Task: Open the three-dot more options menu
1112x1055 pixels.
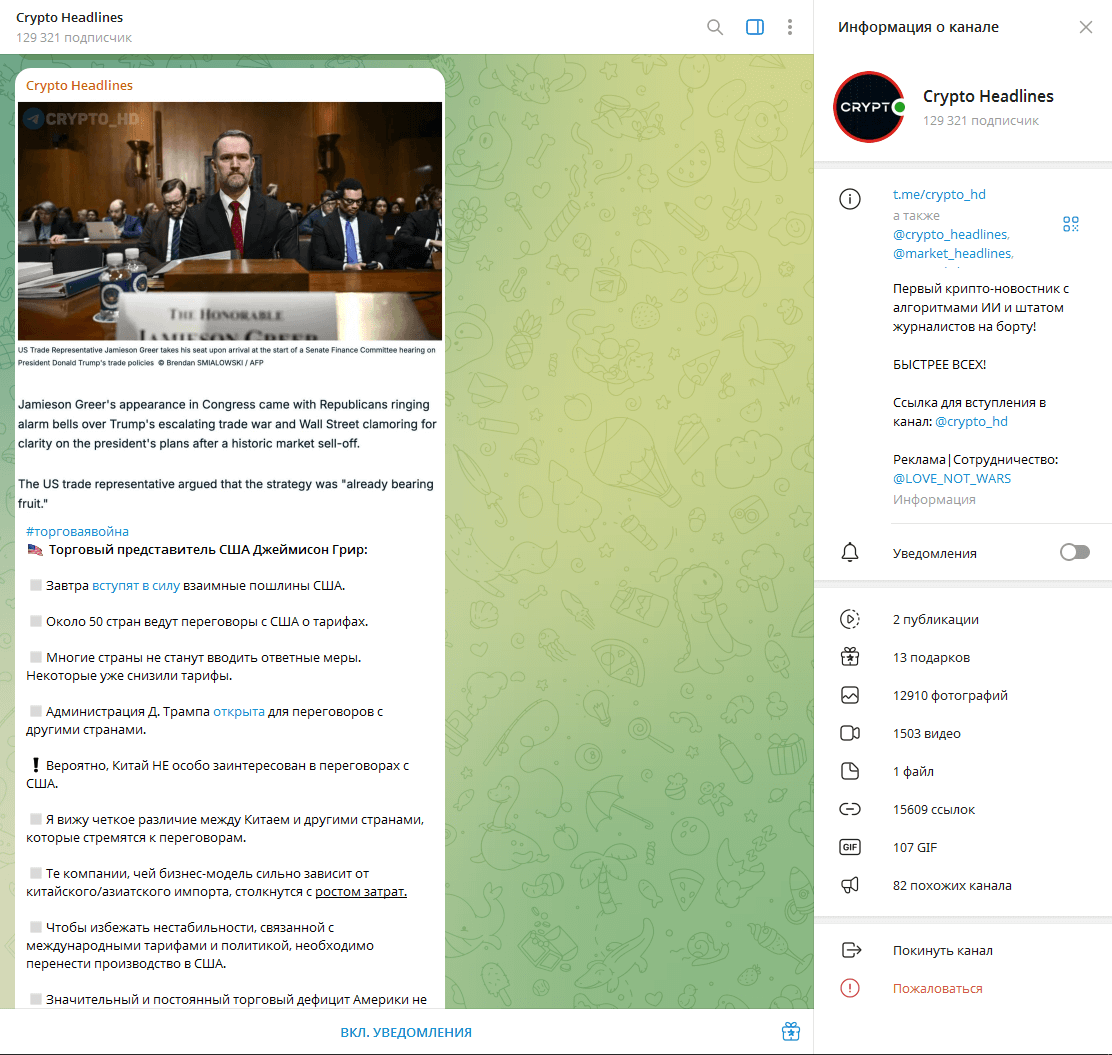Action: pyautogui.click(x=789, y=27)
